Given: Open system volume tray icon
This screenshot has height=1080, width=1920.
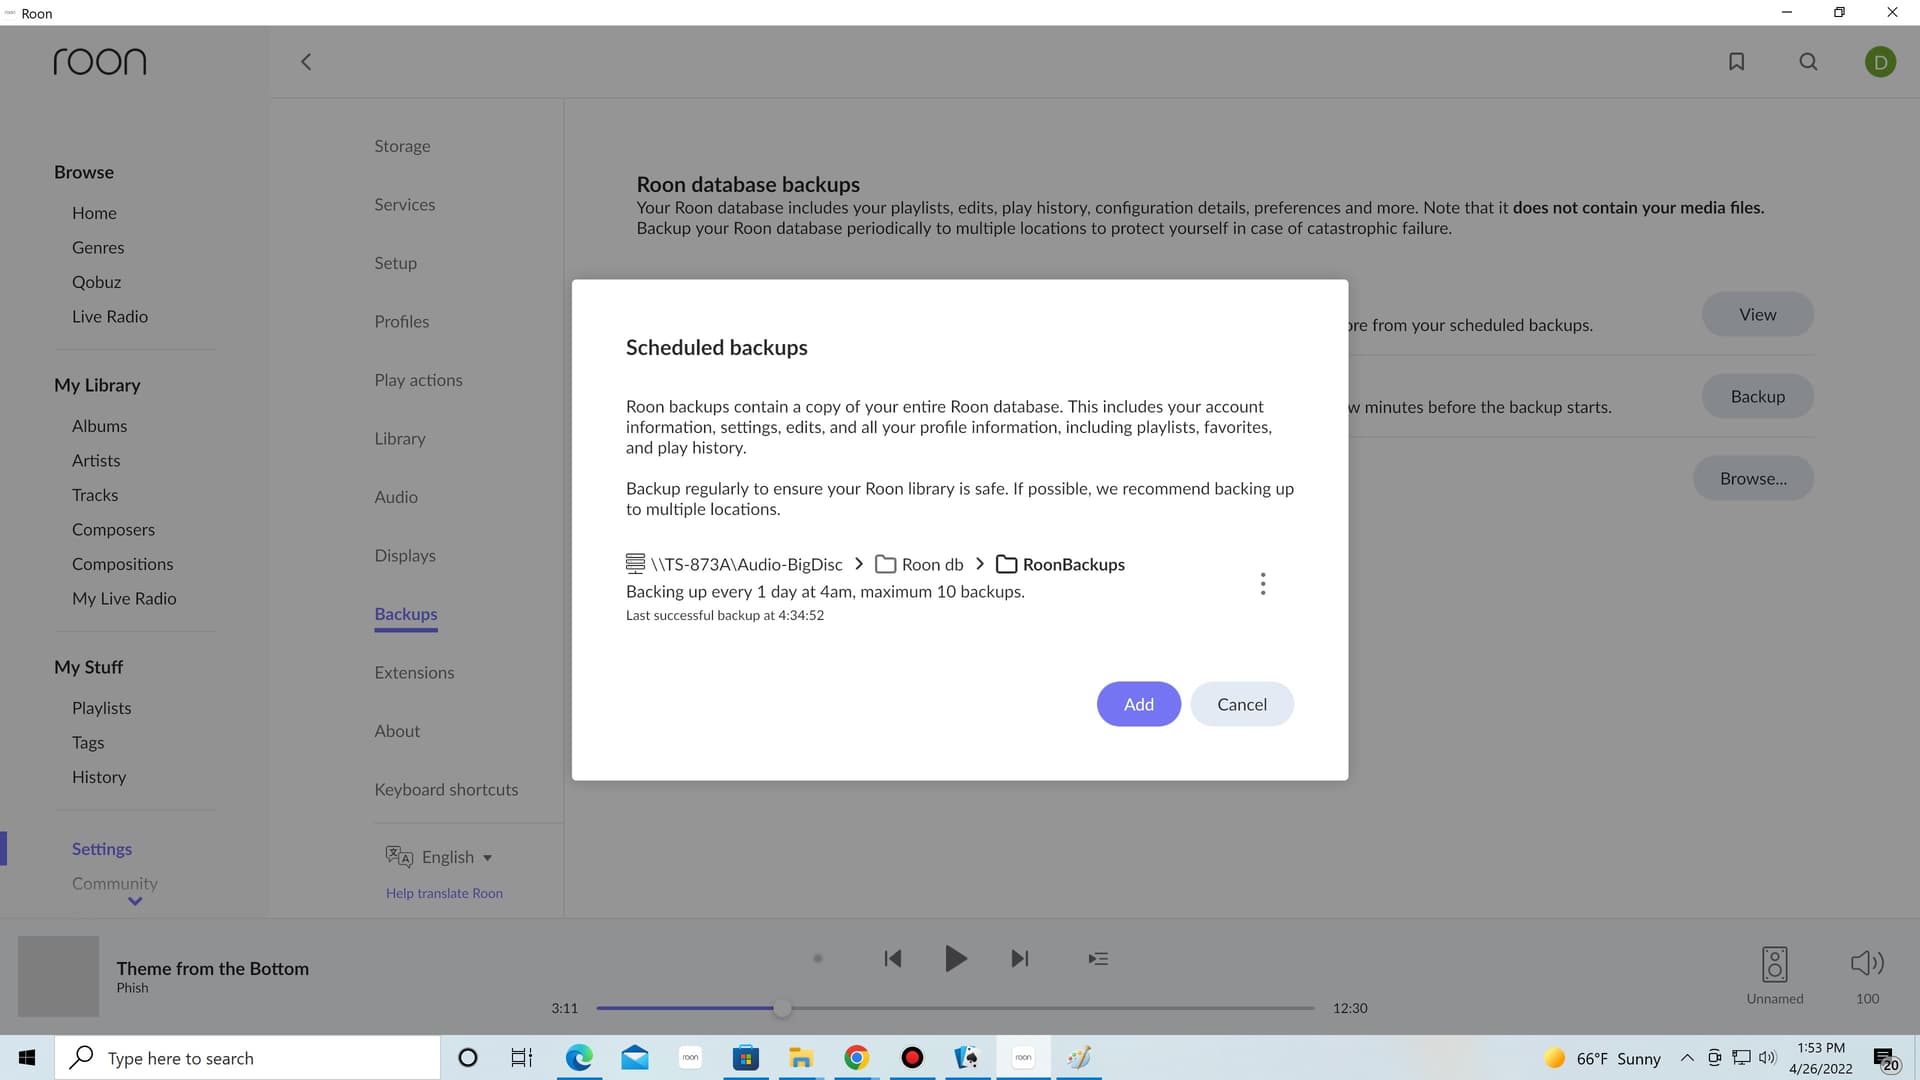Looking at the screenshot, I should point(1767,1058).
